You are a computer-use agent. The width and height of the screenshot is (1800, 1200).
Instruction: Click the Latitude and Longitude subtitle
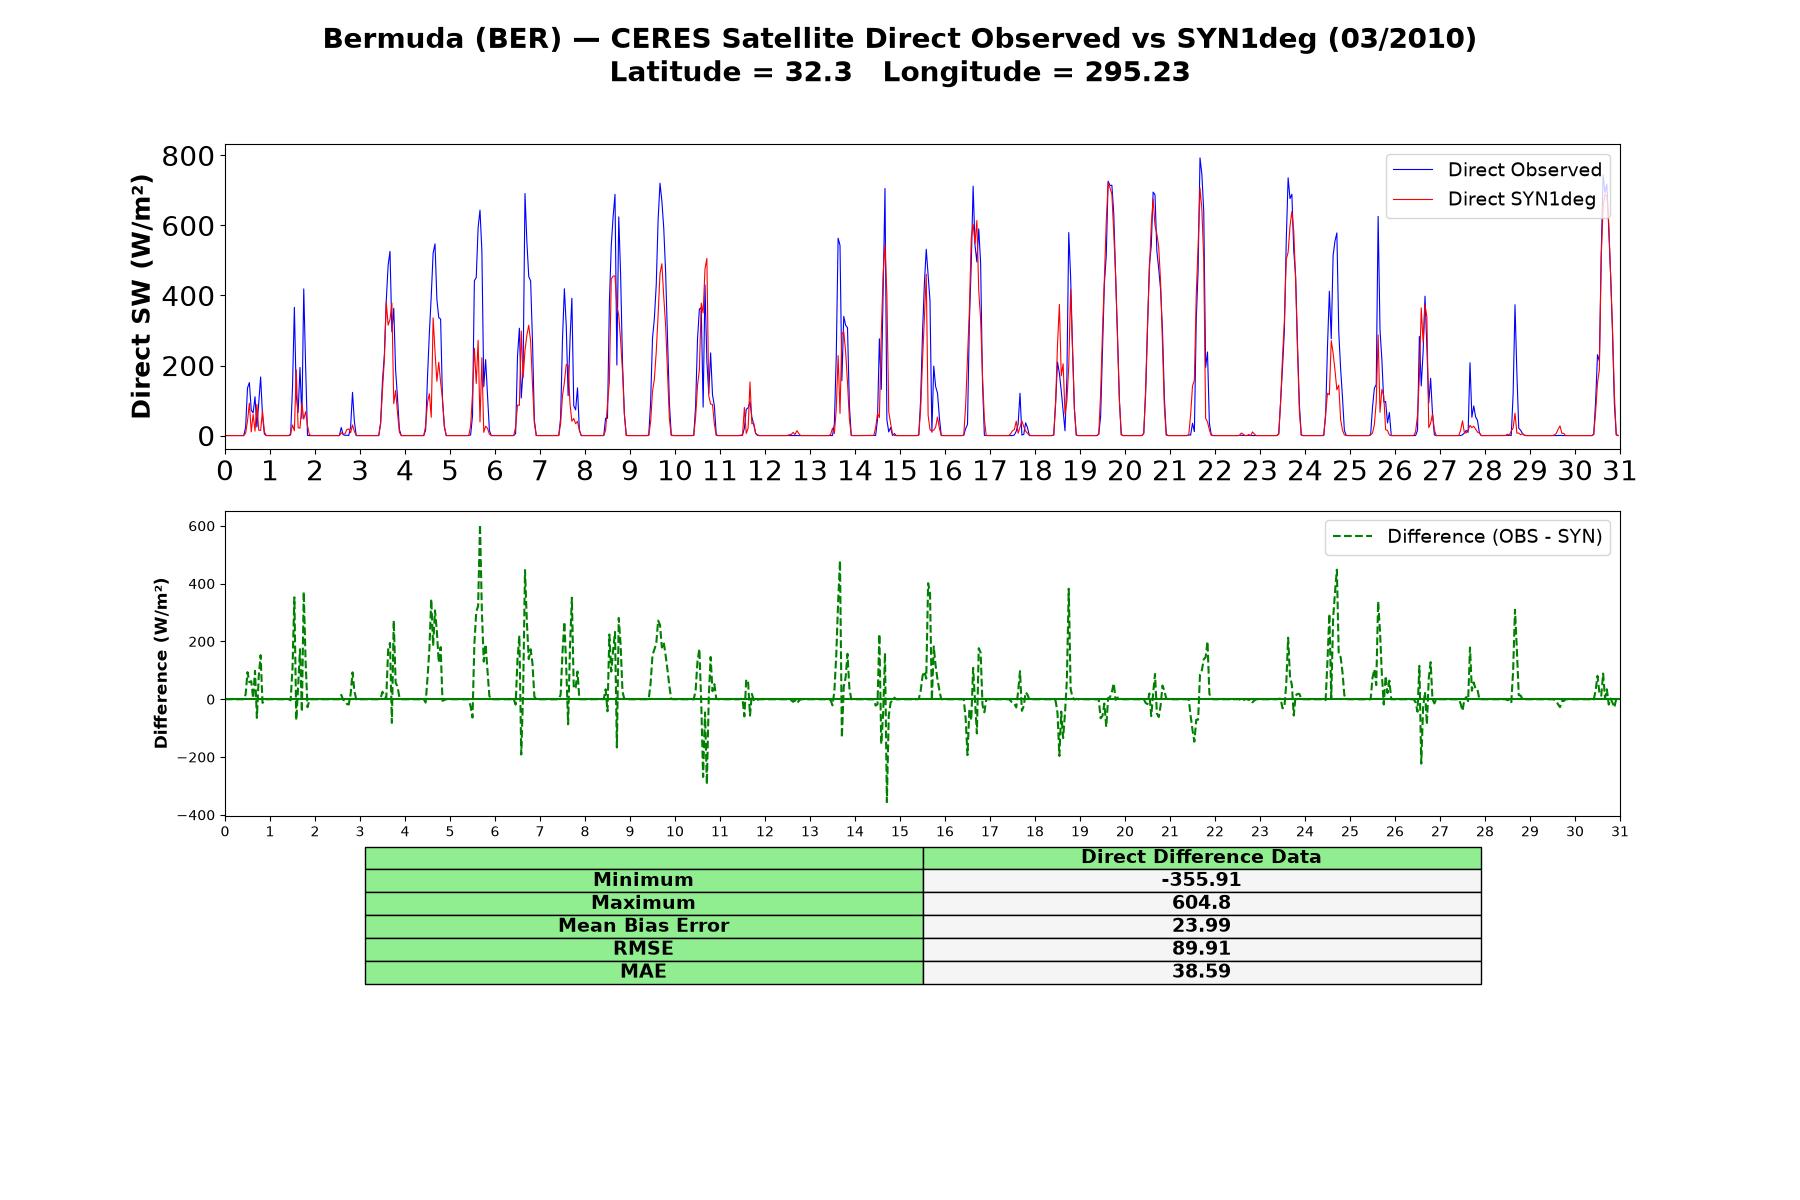click(900, 72)
